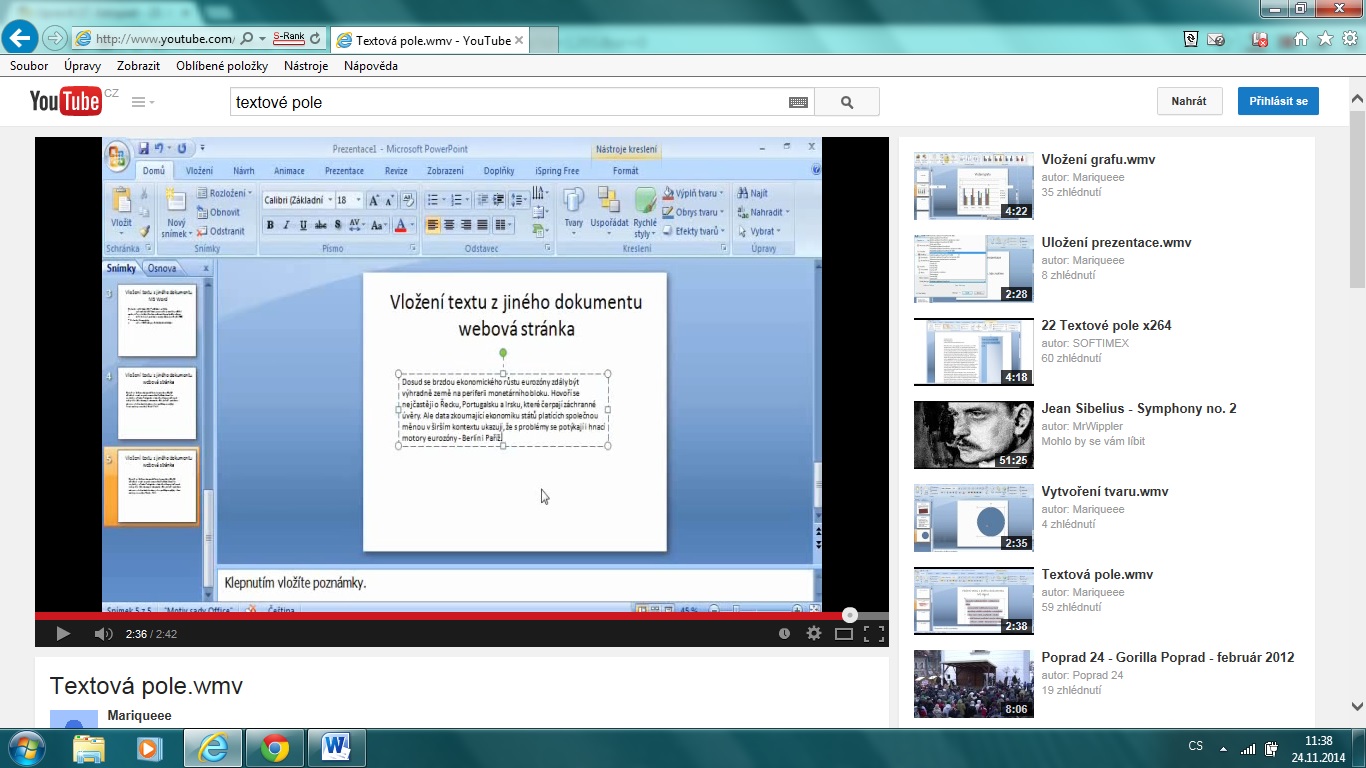
Task: Click the CS language indicator in the tray
Action: pos(1196,747)
